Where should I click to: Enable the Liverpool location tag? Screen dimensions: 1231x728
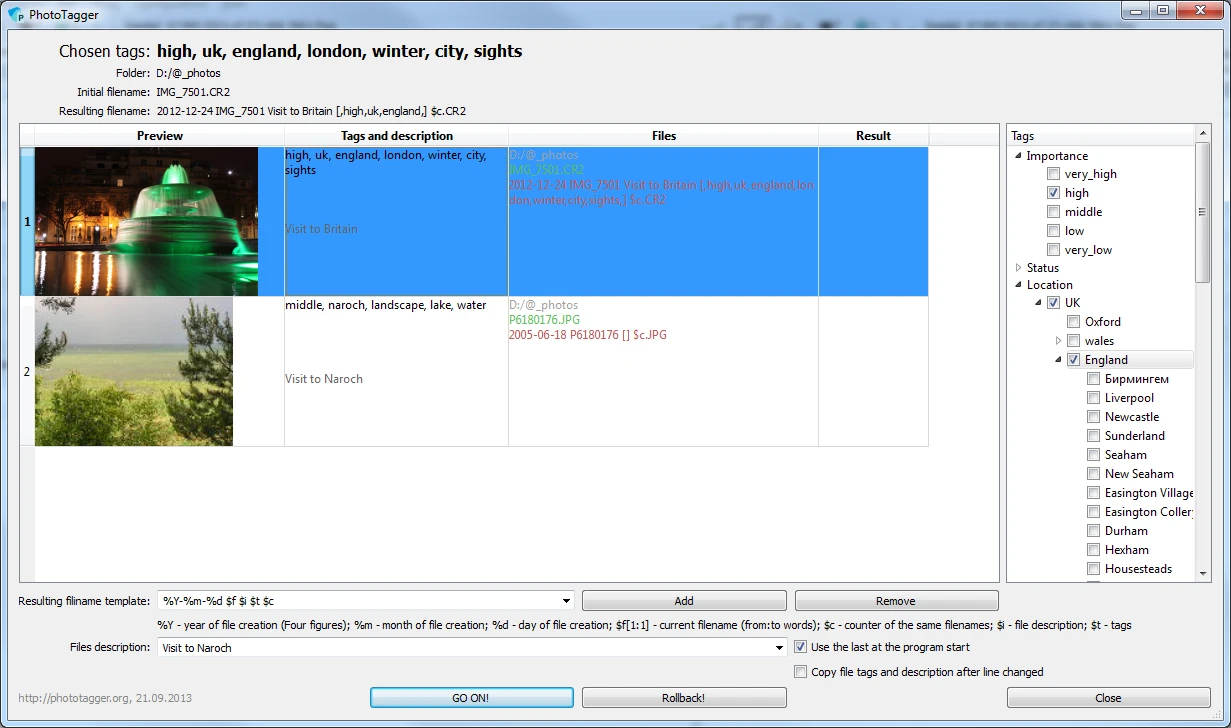pyautogui.click(x=1094, y=398)
